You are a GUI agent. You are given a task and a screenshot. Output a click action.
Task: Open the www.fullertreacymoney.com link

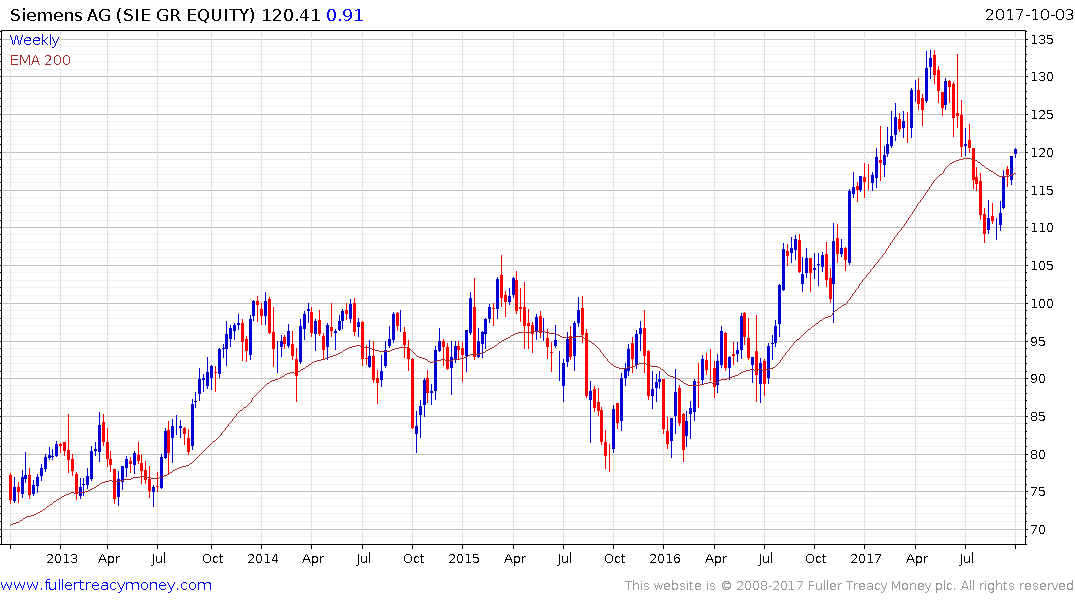(x=106, y=585)
